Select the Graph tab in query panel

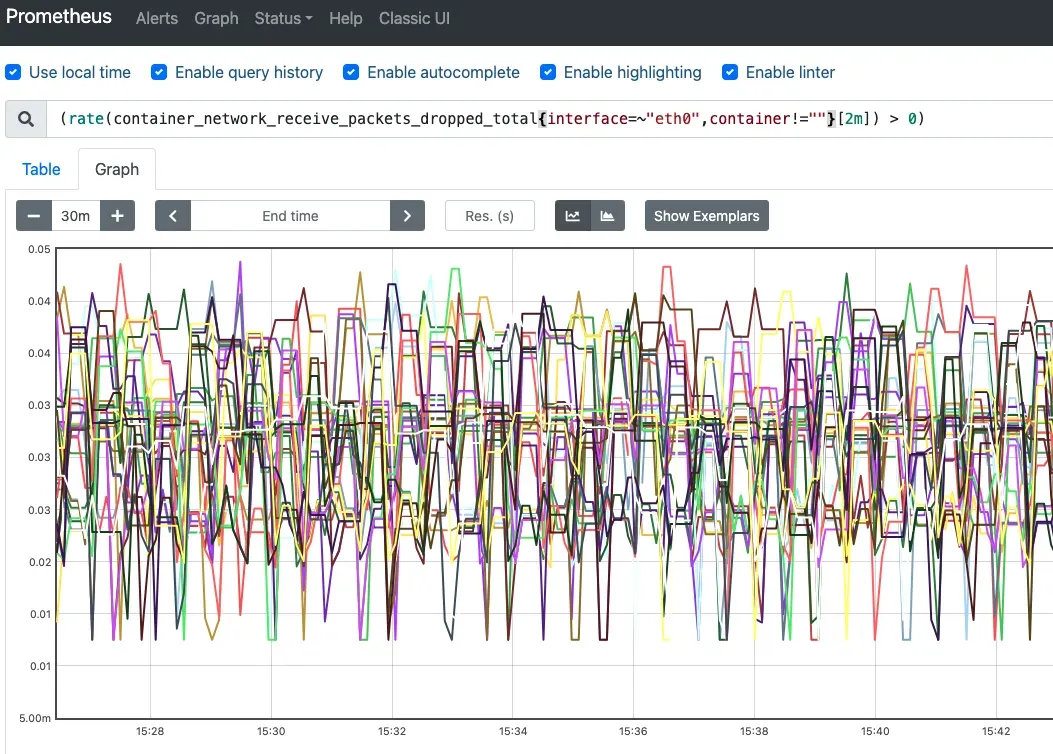117,169
